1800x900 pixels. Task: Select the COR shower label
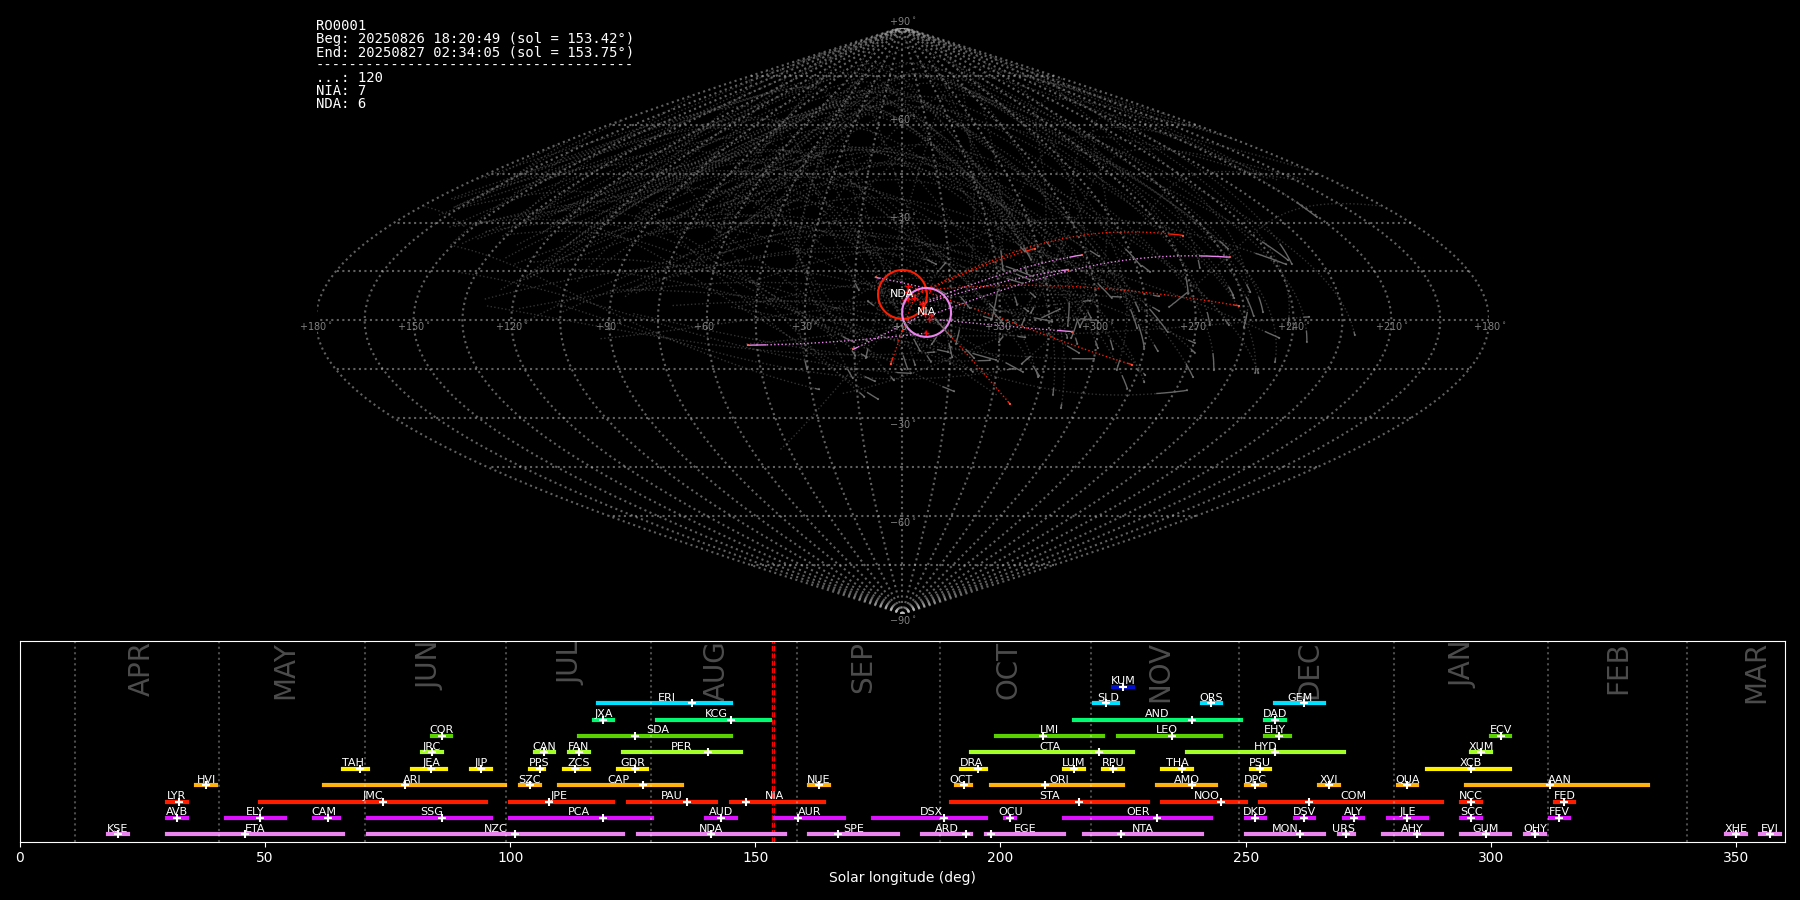pyautogui.click(x=441, y=730)
